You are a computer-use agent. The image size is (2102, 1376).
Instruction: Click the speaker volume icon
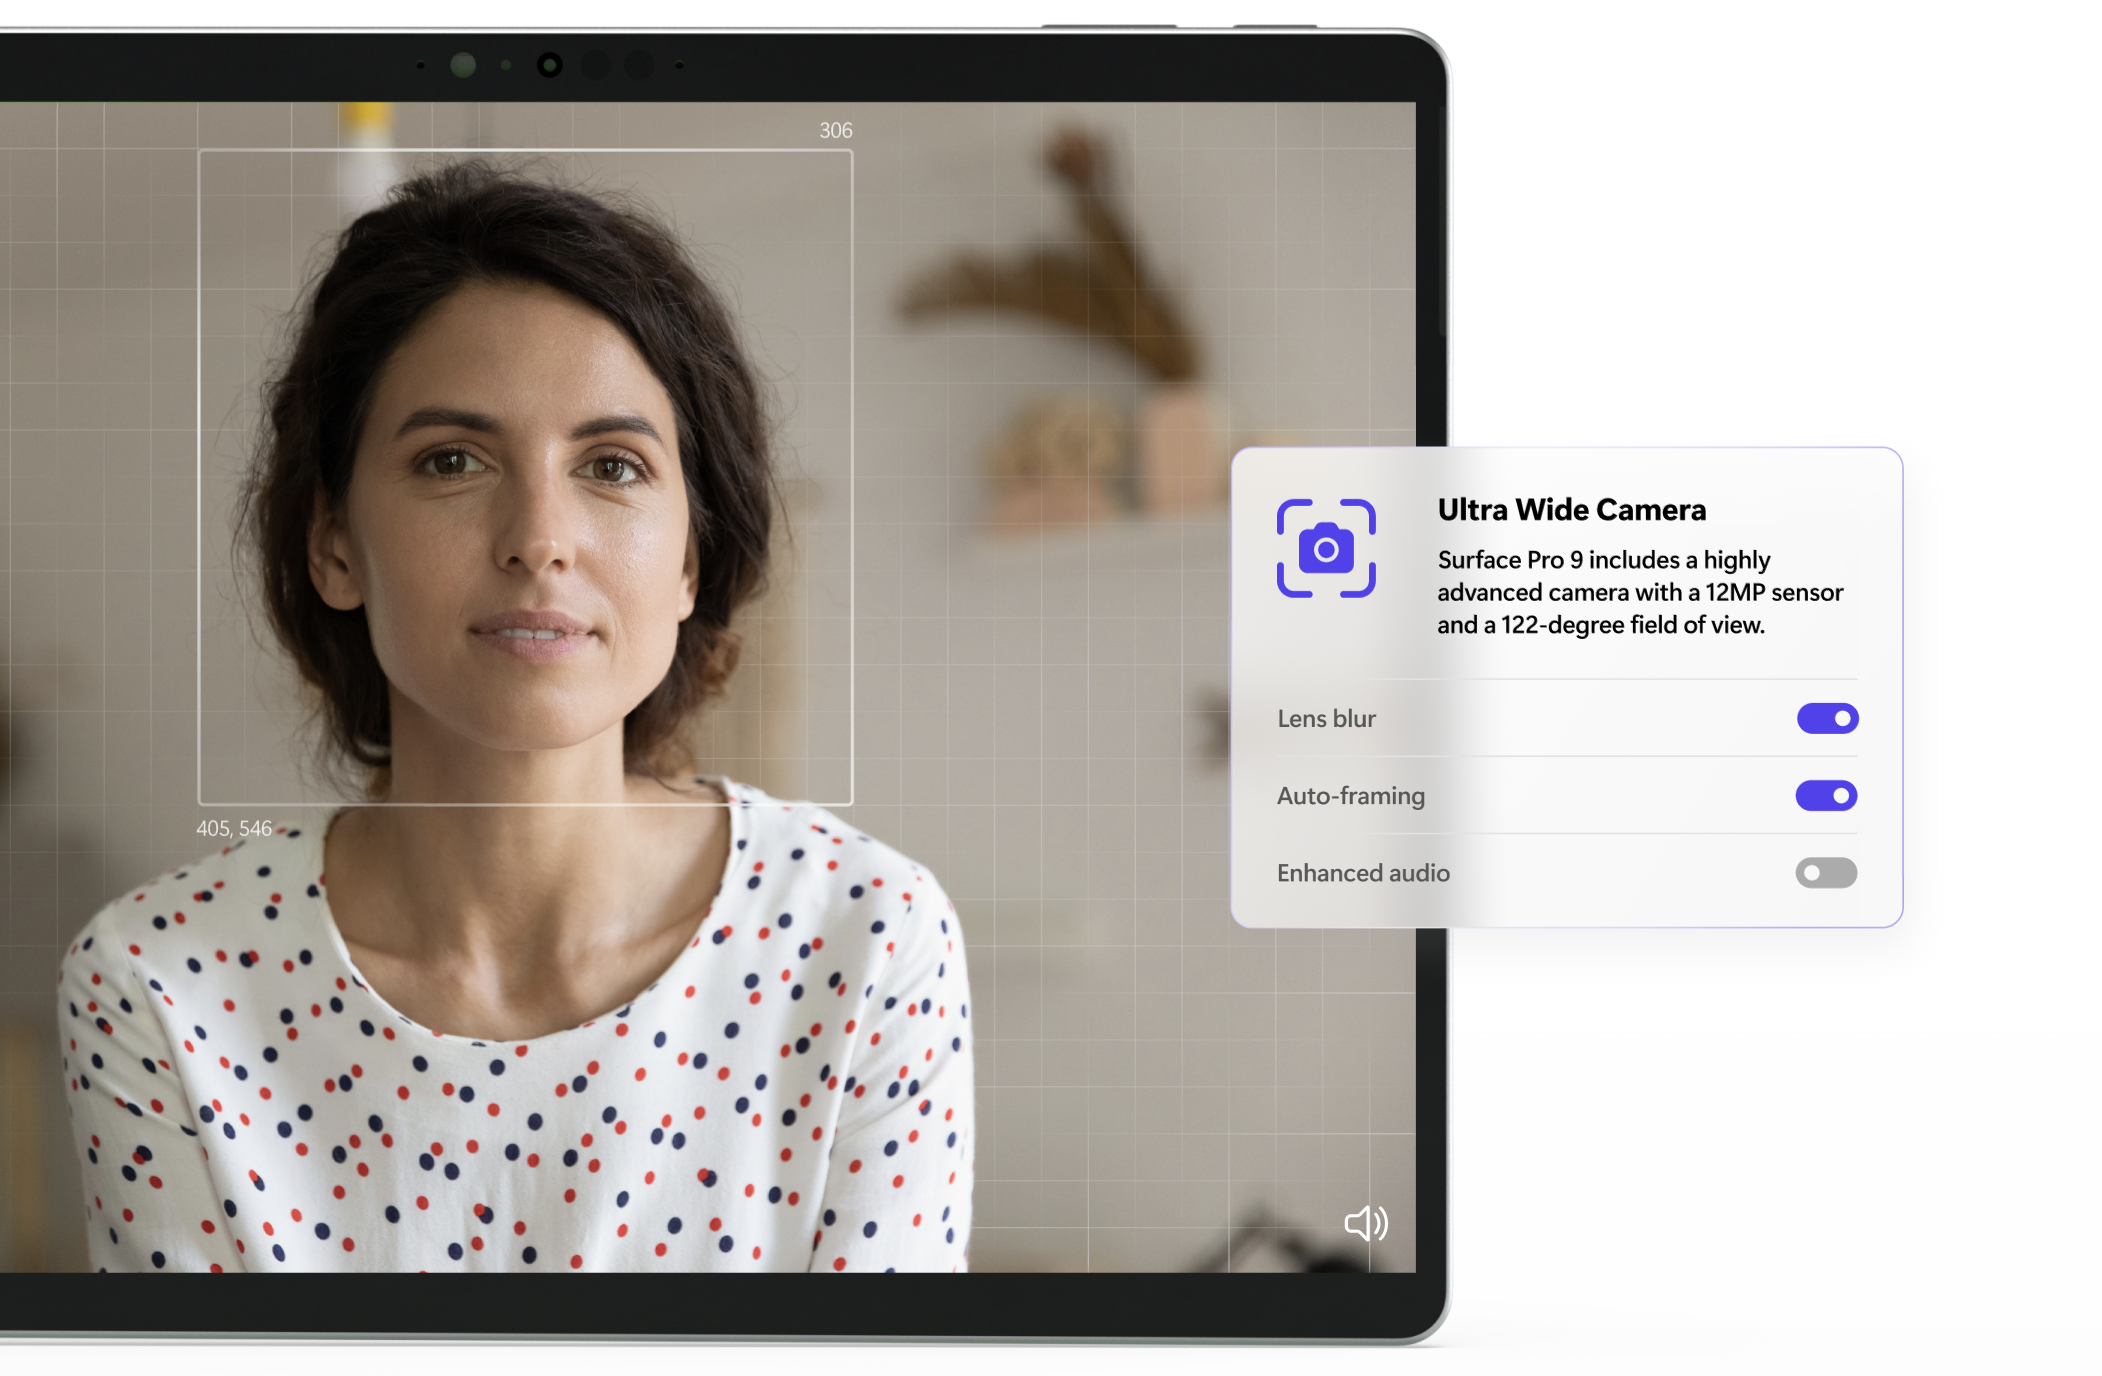pos(1365,1223)
